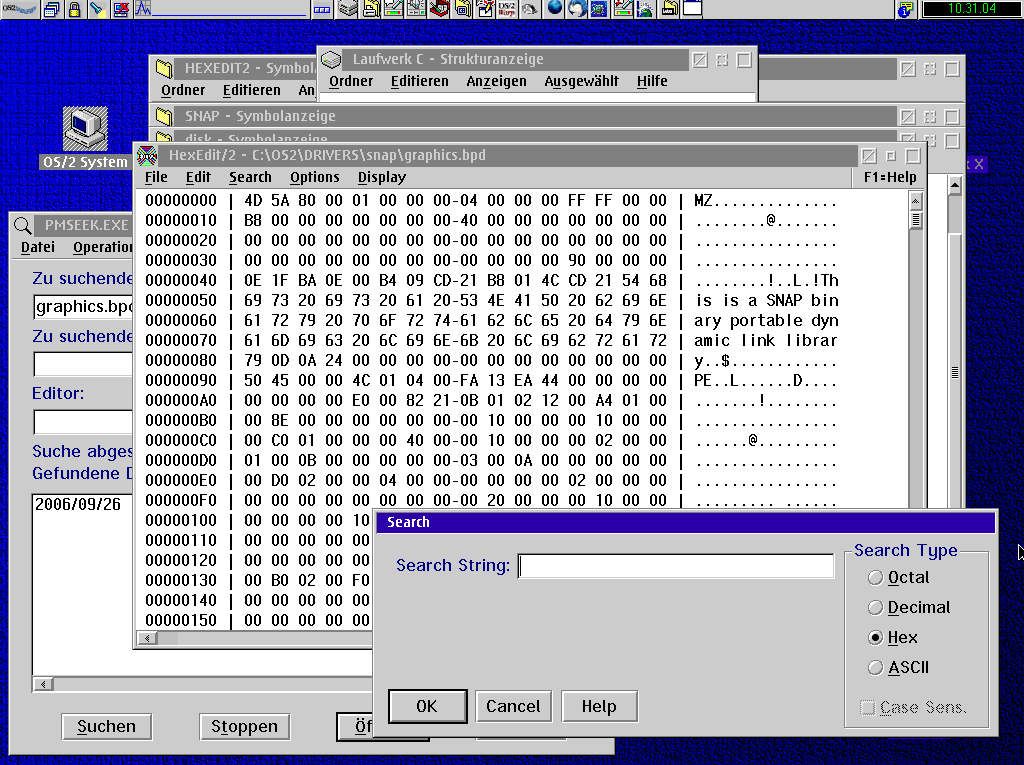
Task: Click the tray selector button with three squares
Action: pyautogui.click(x=322, y=8)
